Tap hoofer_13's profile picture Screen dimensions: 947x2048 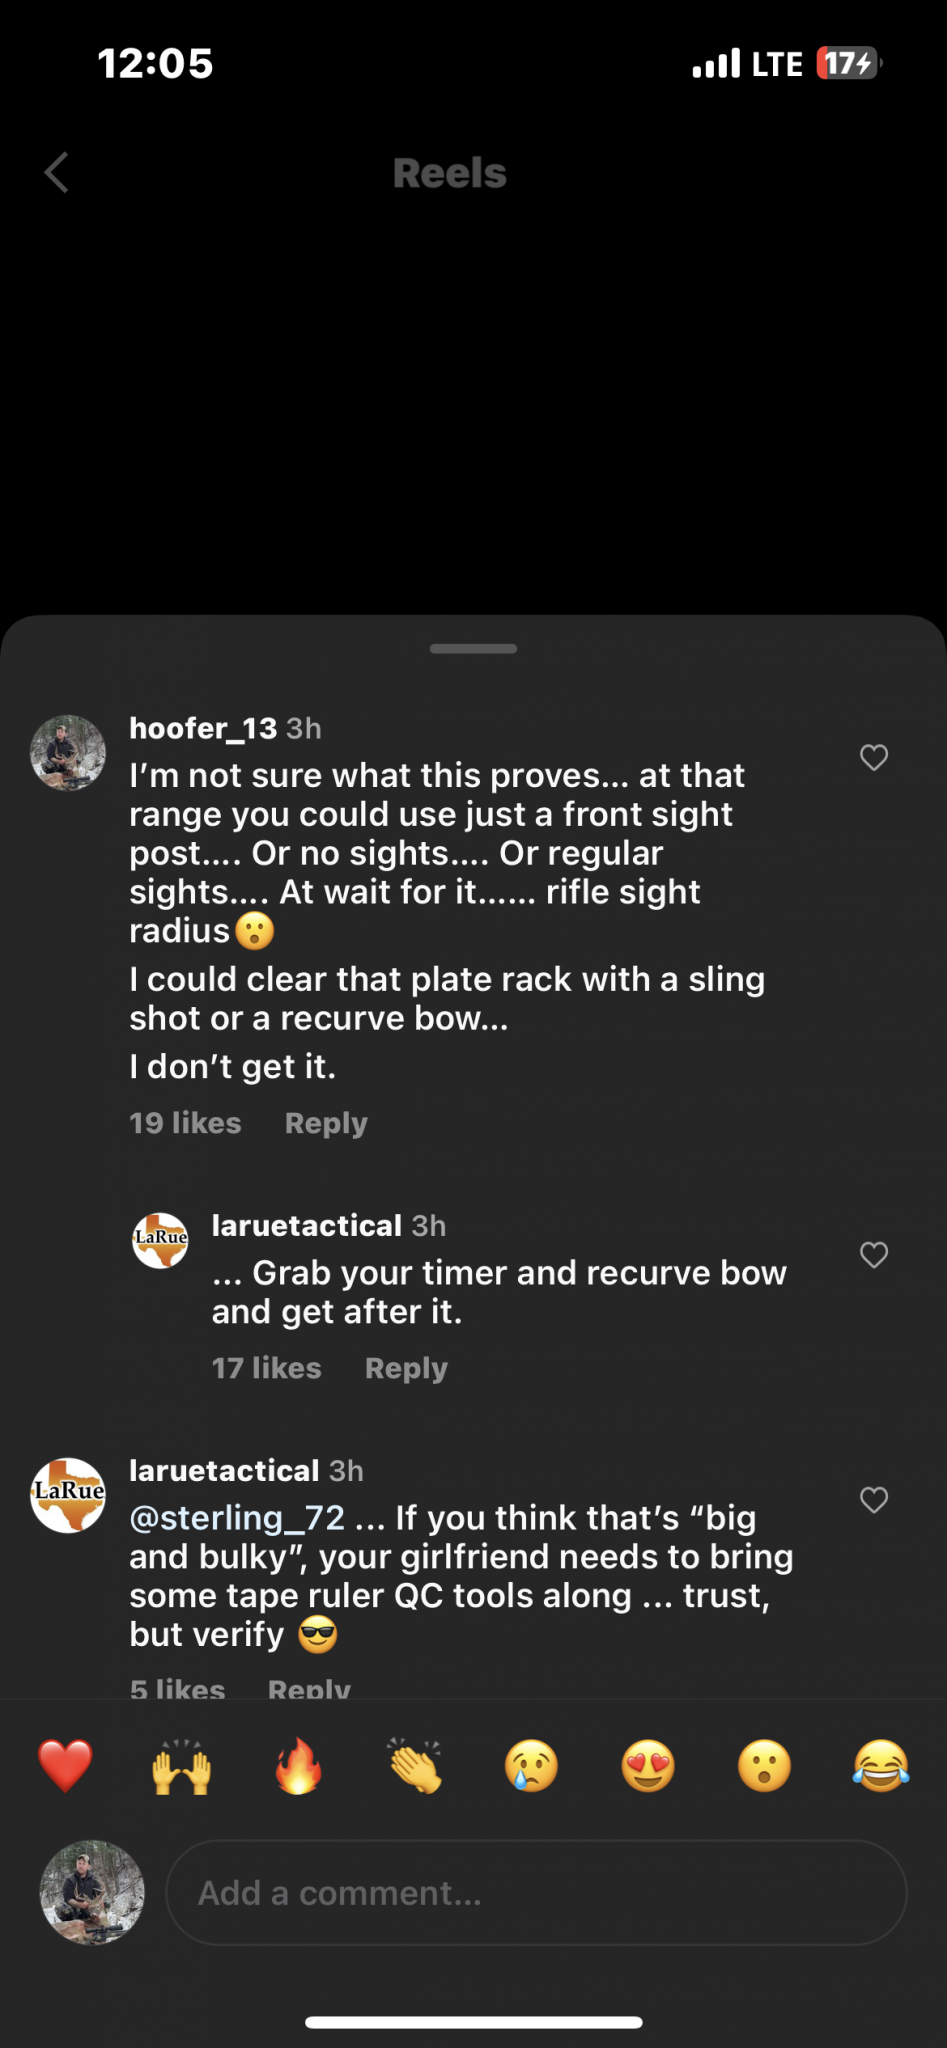click(x=68, y=753)
